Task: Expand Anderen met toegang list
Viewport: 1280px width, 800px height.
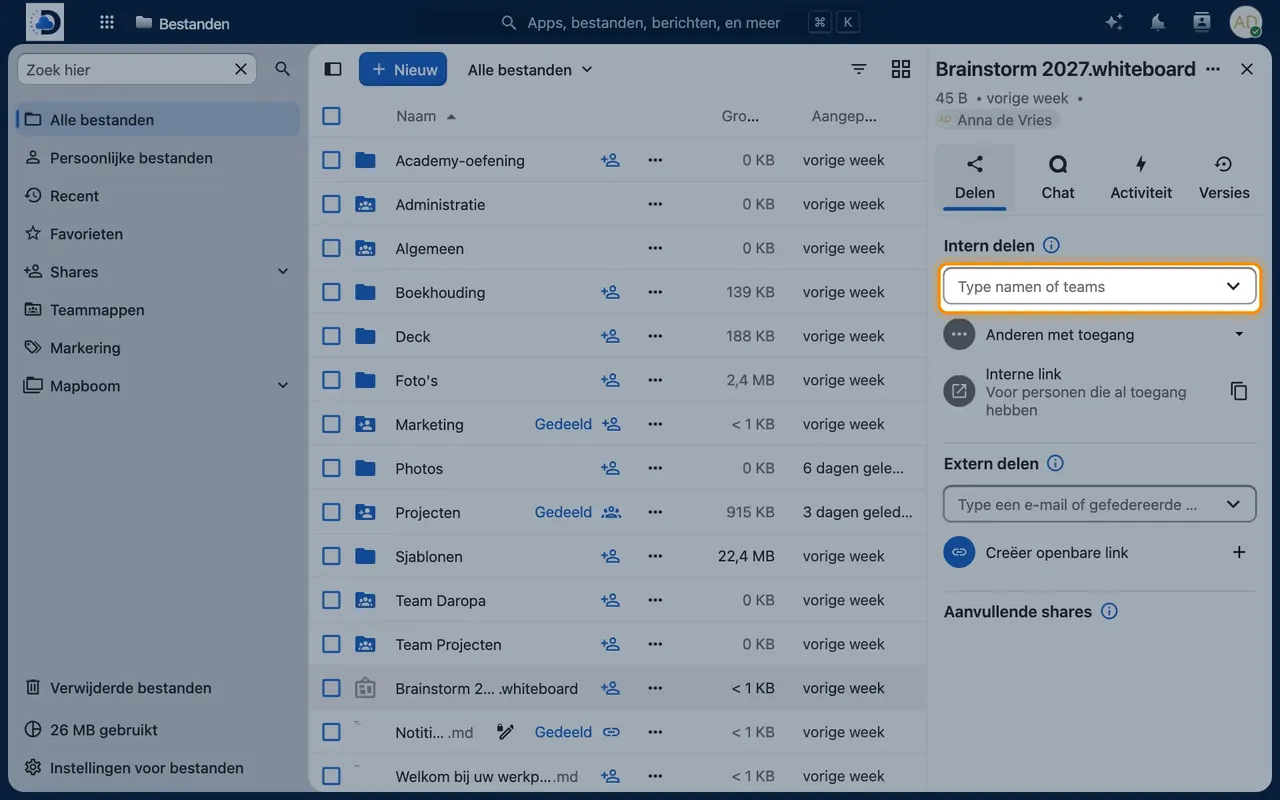Action: pos(1239,334)
